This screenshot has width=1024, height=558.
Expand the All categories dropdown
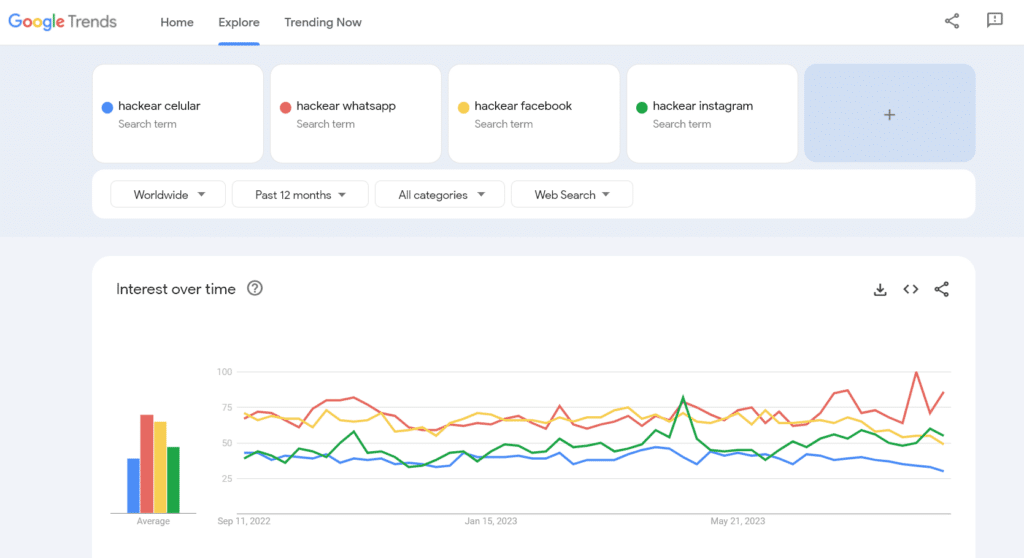pyautogui.click(x=440, y=195)
